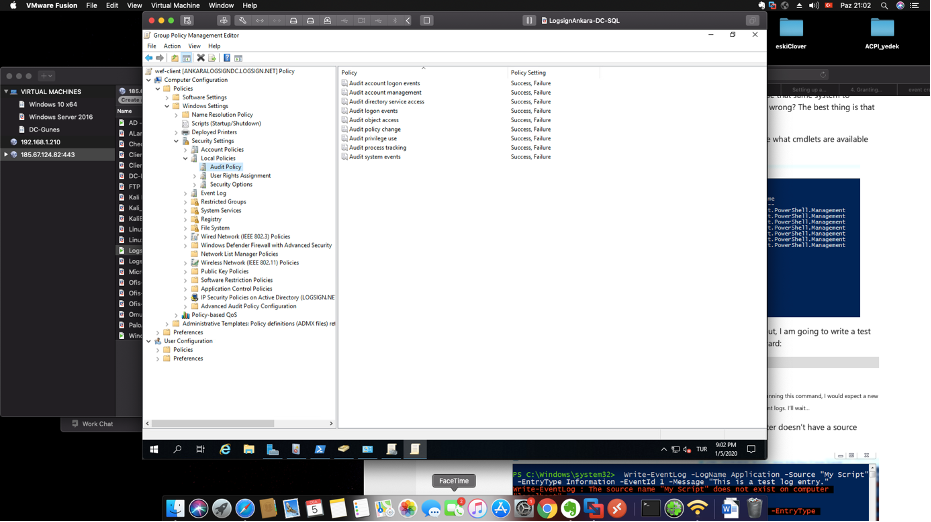The image size is (931, 522).
Task: Open Terminal from the Dock
Action: pyautogui.click(x=650, y=508)
